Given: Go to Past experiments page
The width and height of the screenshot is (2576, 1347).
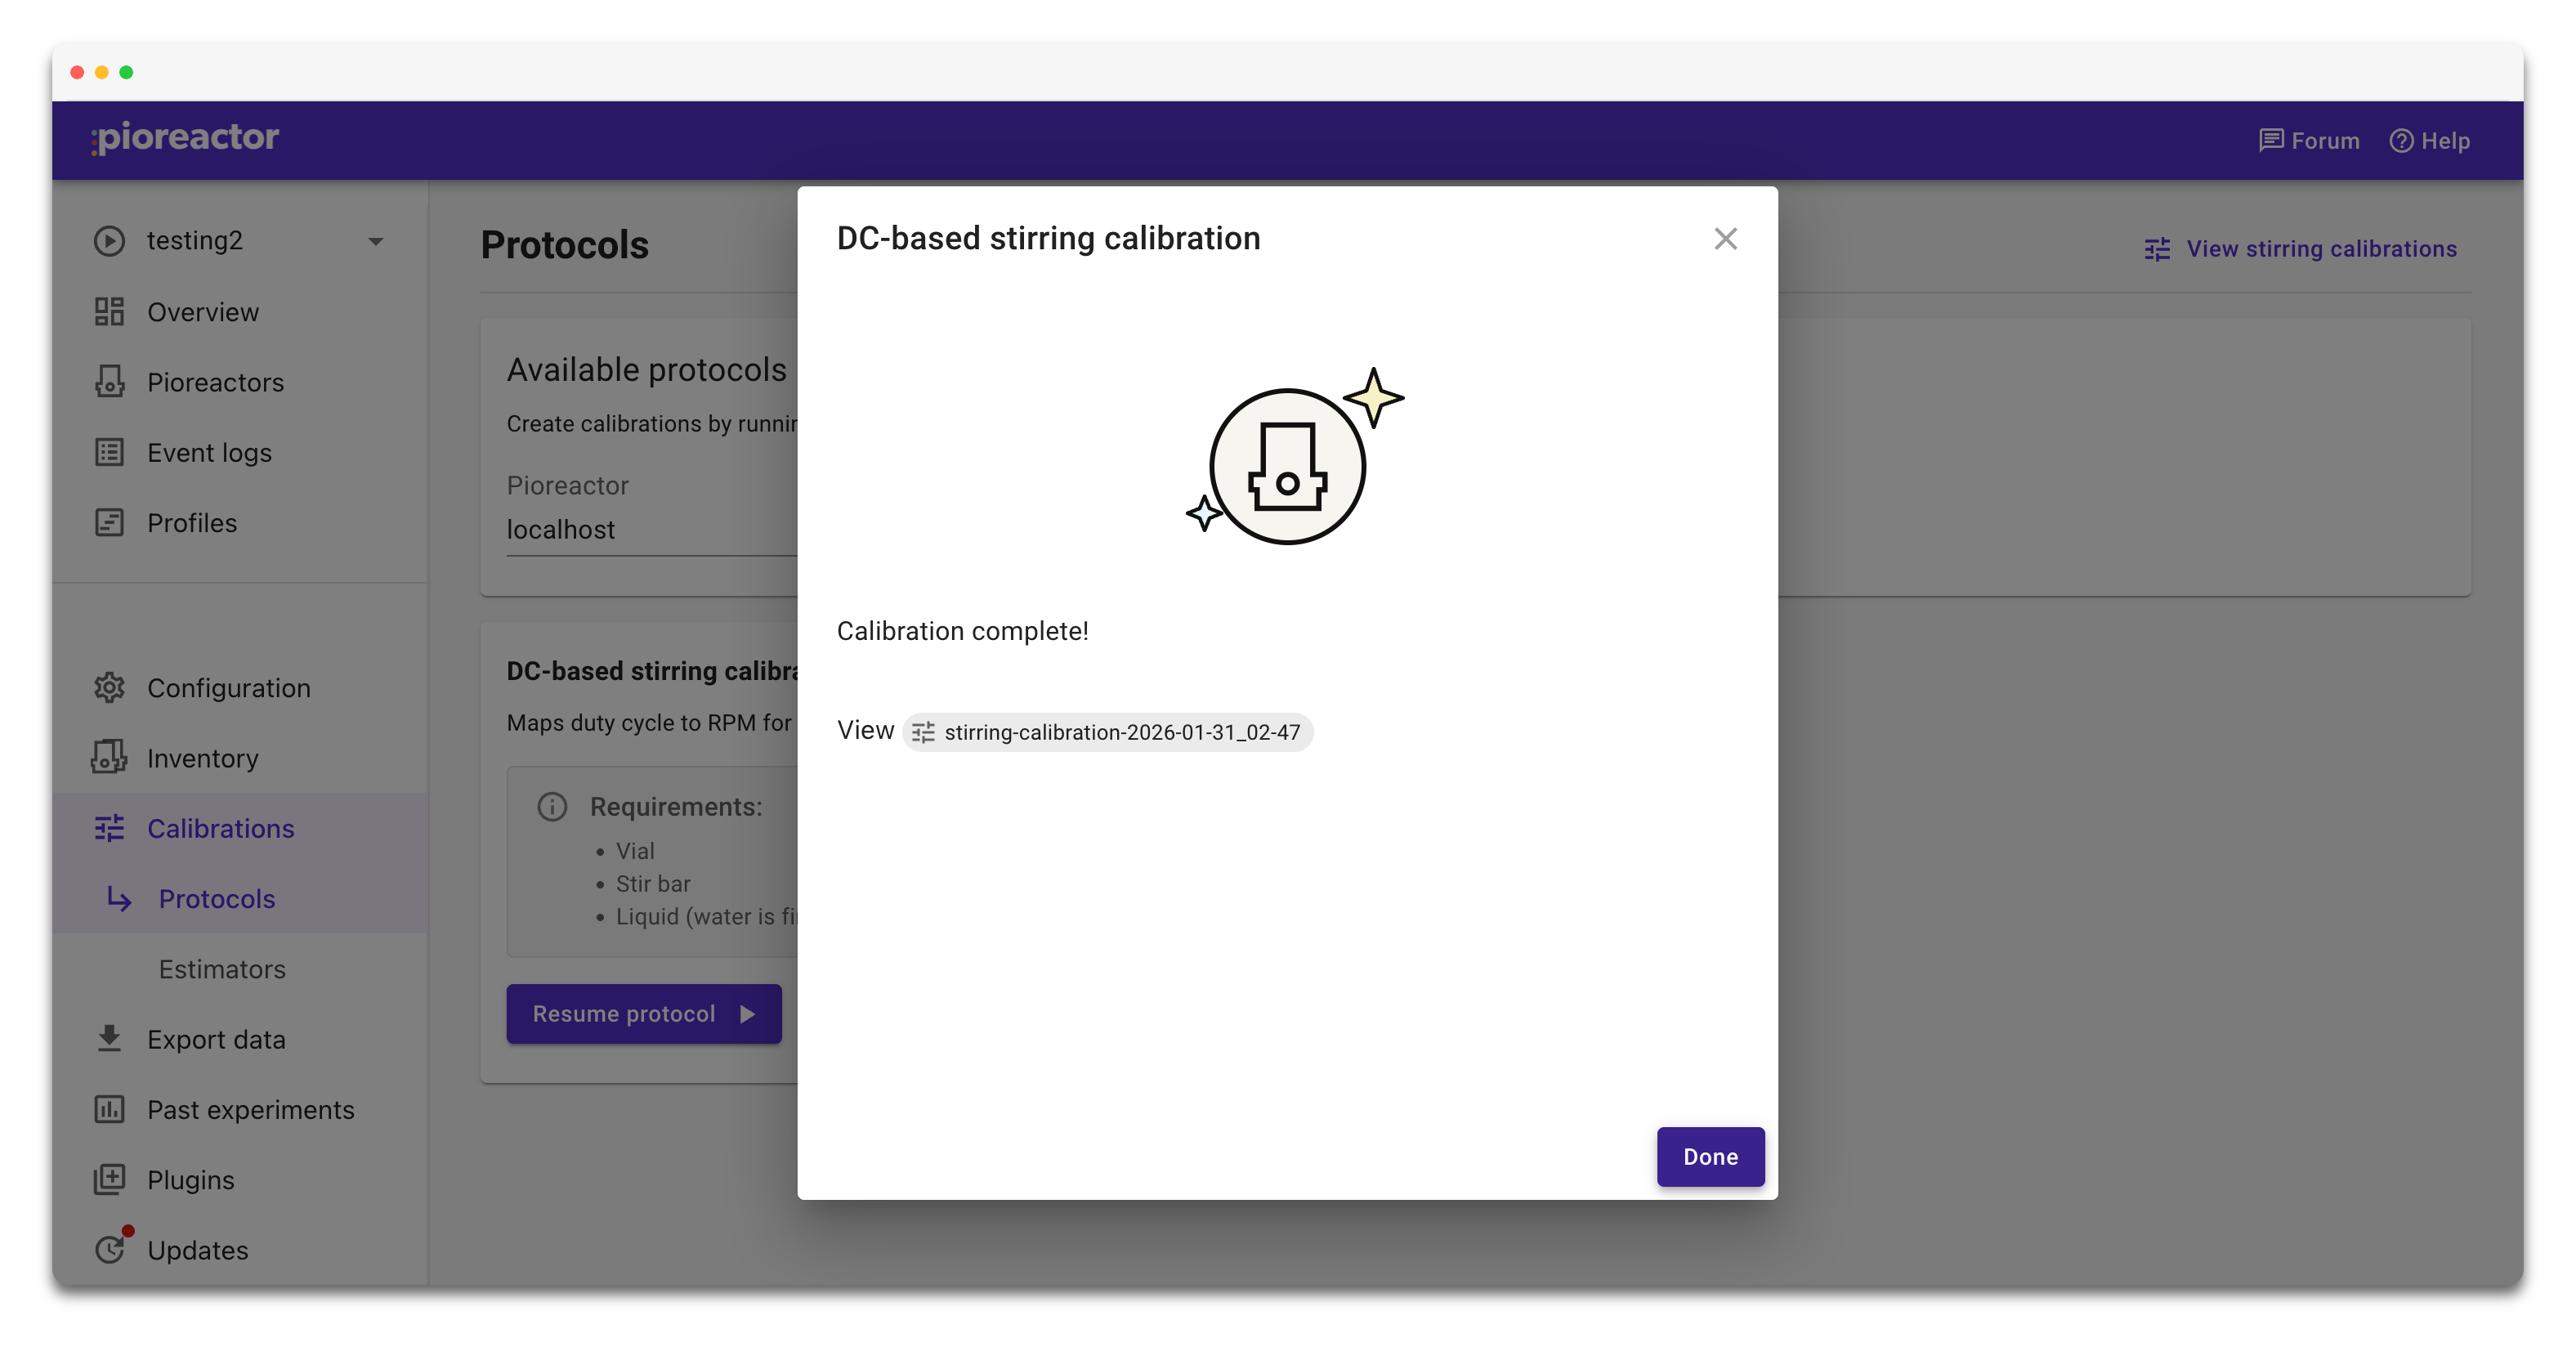Looking at the screenshot, I should coord(250,1110).
